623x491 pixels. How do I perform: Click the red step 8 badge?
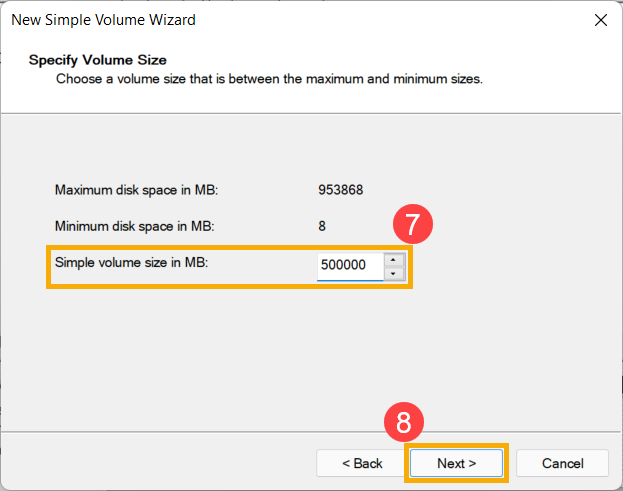click(403, 422)
